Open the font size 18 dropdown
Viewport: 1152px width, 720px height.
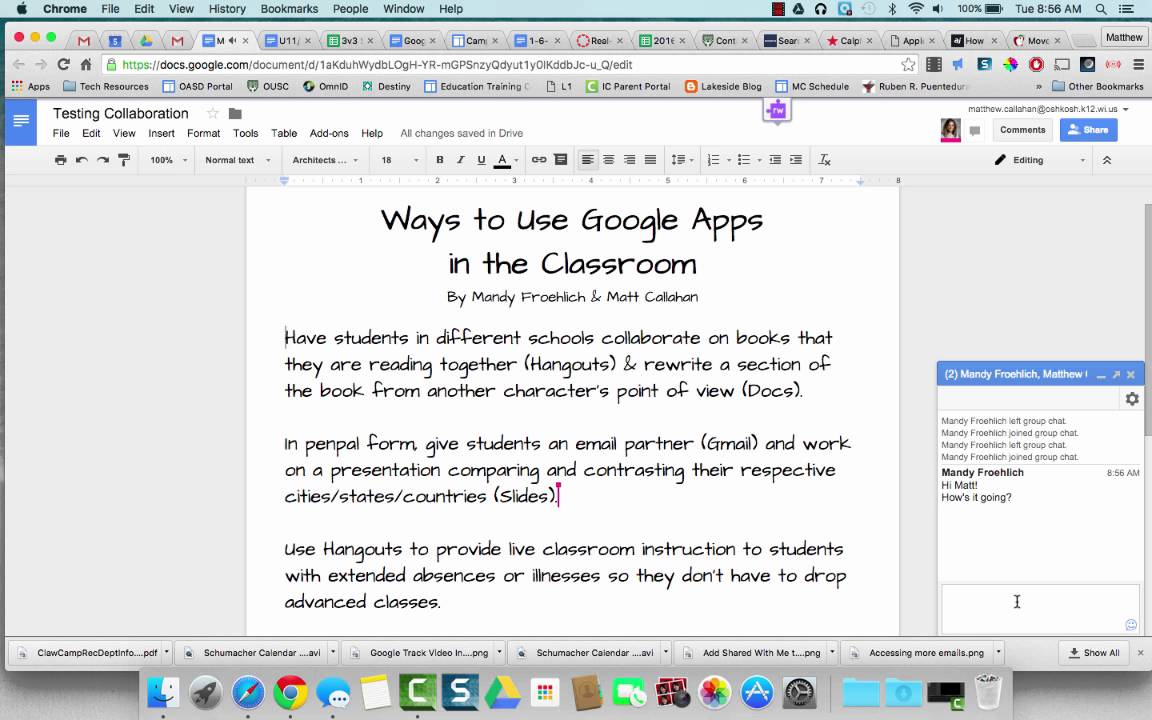pos(399,160)
